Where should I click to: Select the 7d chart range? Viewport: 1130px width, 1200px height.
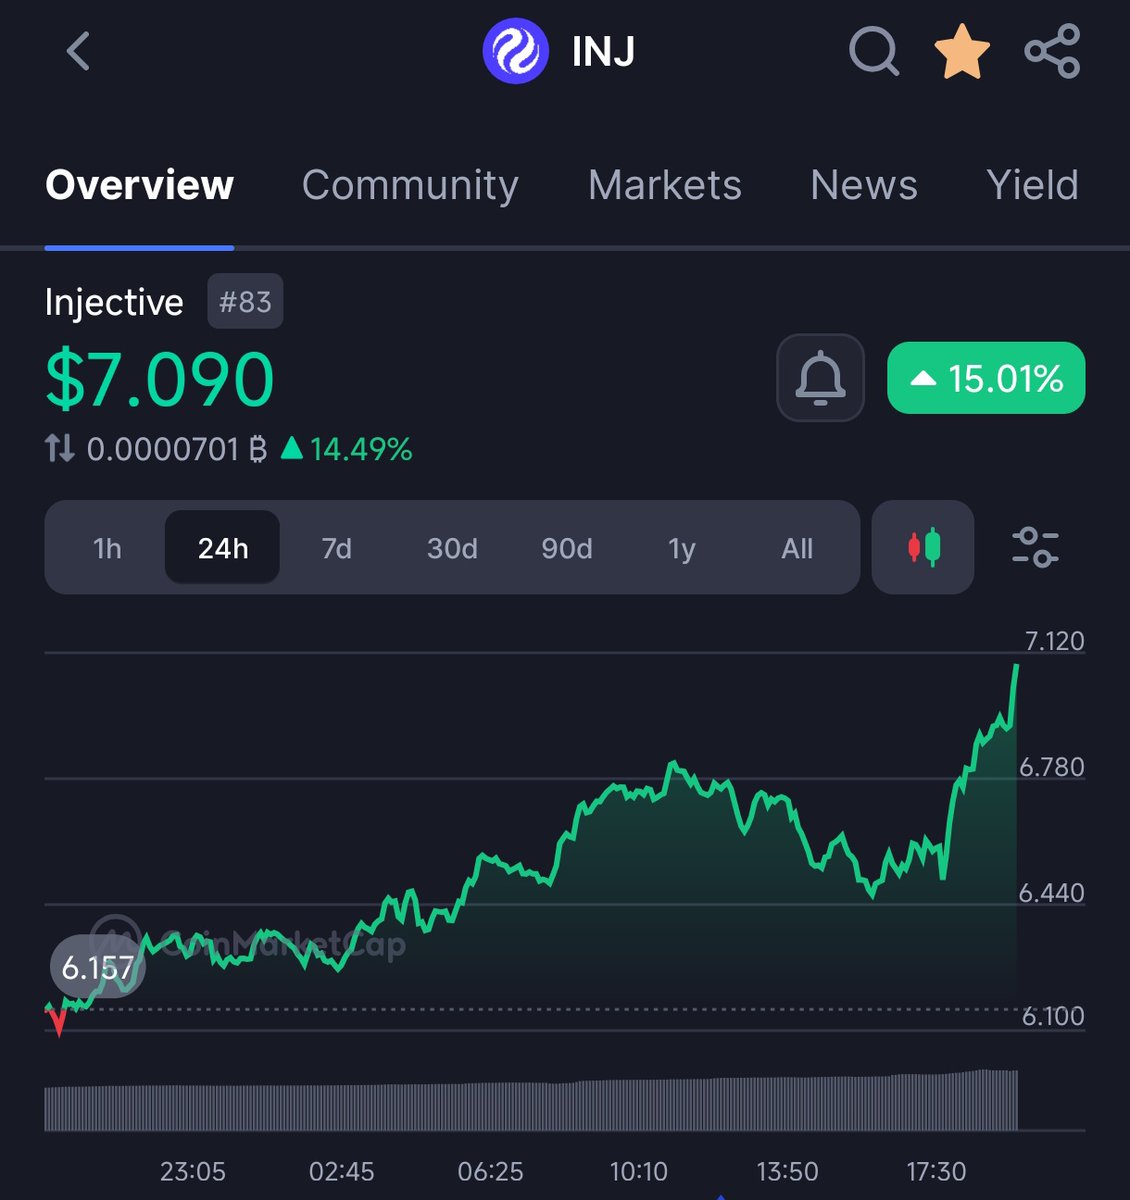[x=337, y=548]
